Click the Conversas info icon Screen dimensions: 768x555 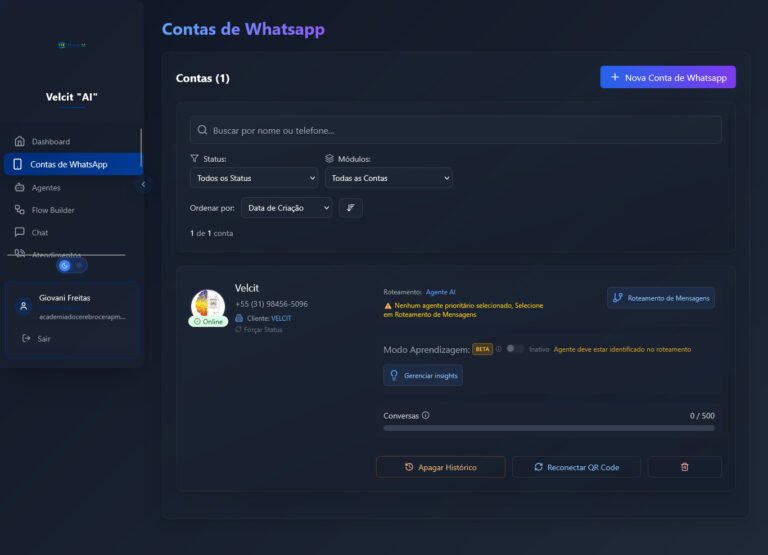pos(426,416)
